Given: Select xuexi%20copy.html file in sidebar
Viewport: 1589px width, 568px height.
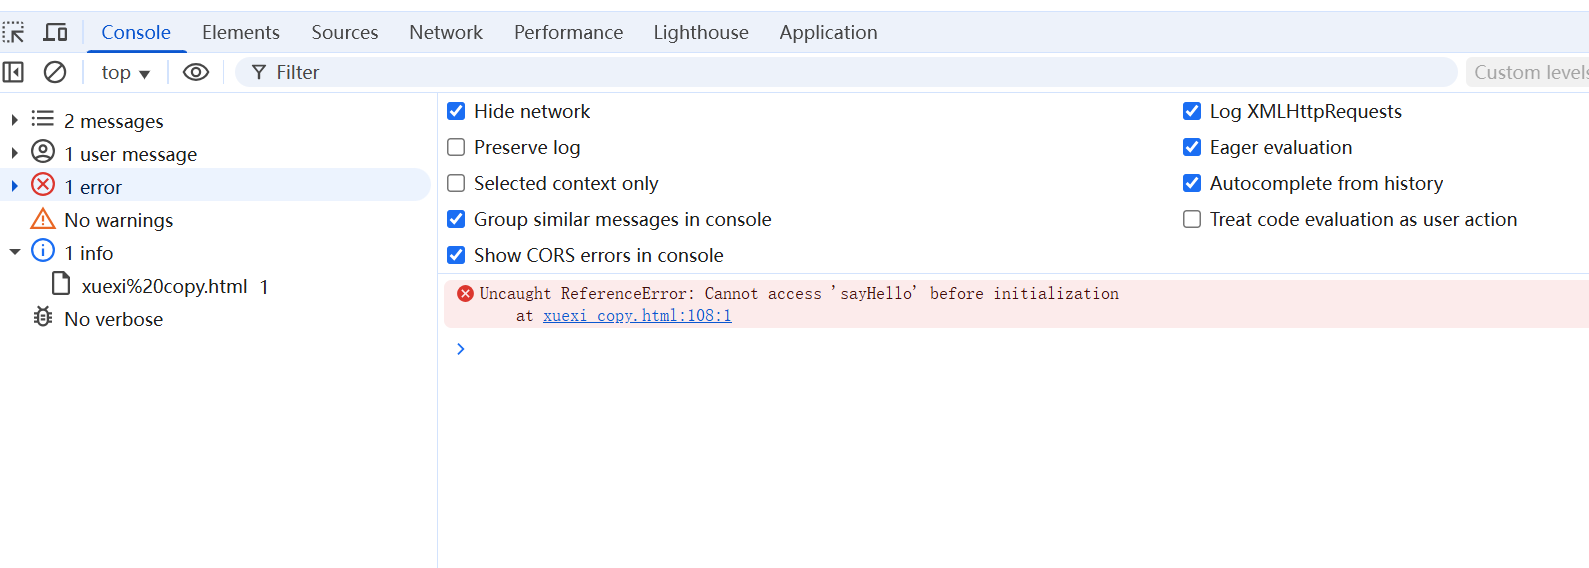Looking at the screenshot, I should pos(164,286).
